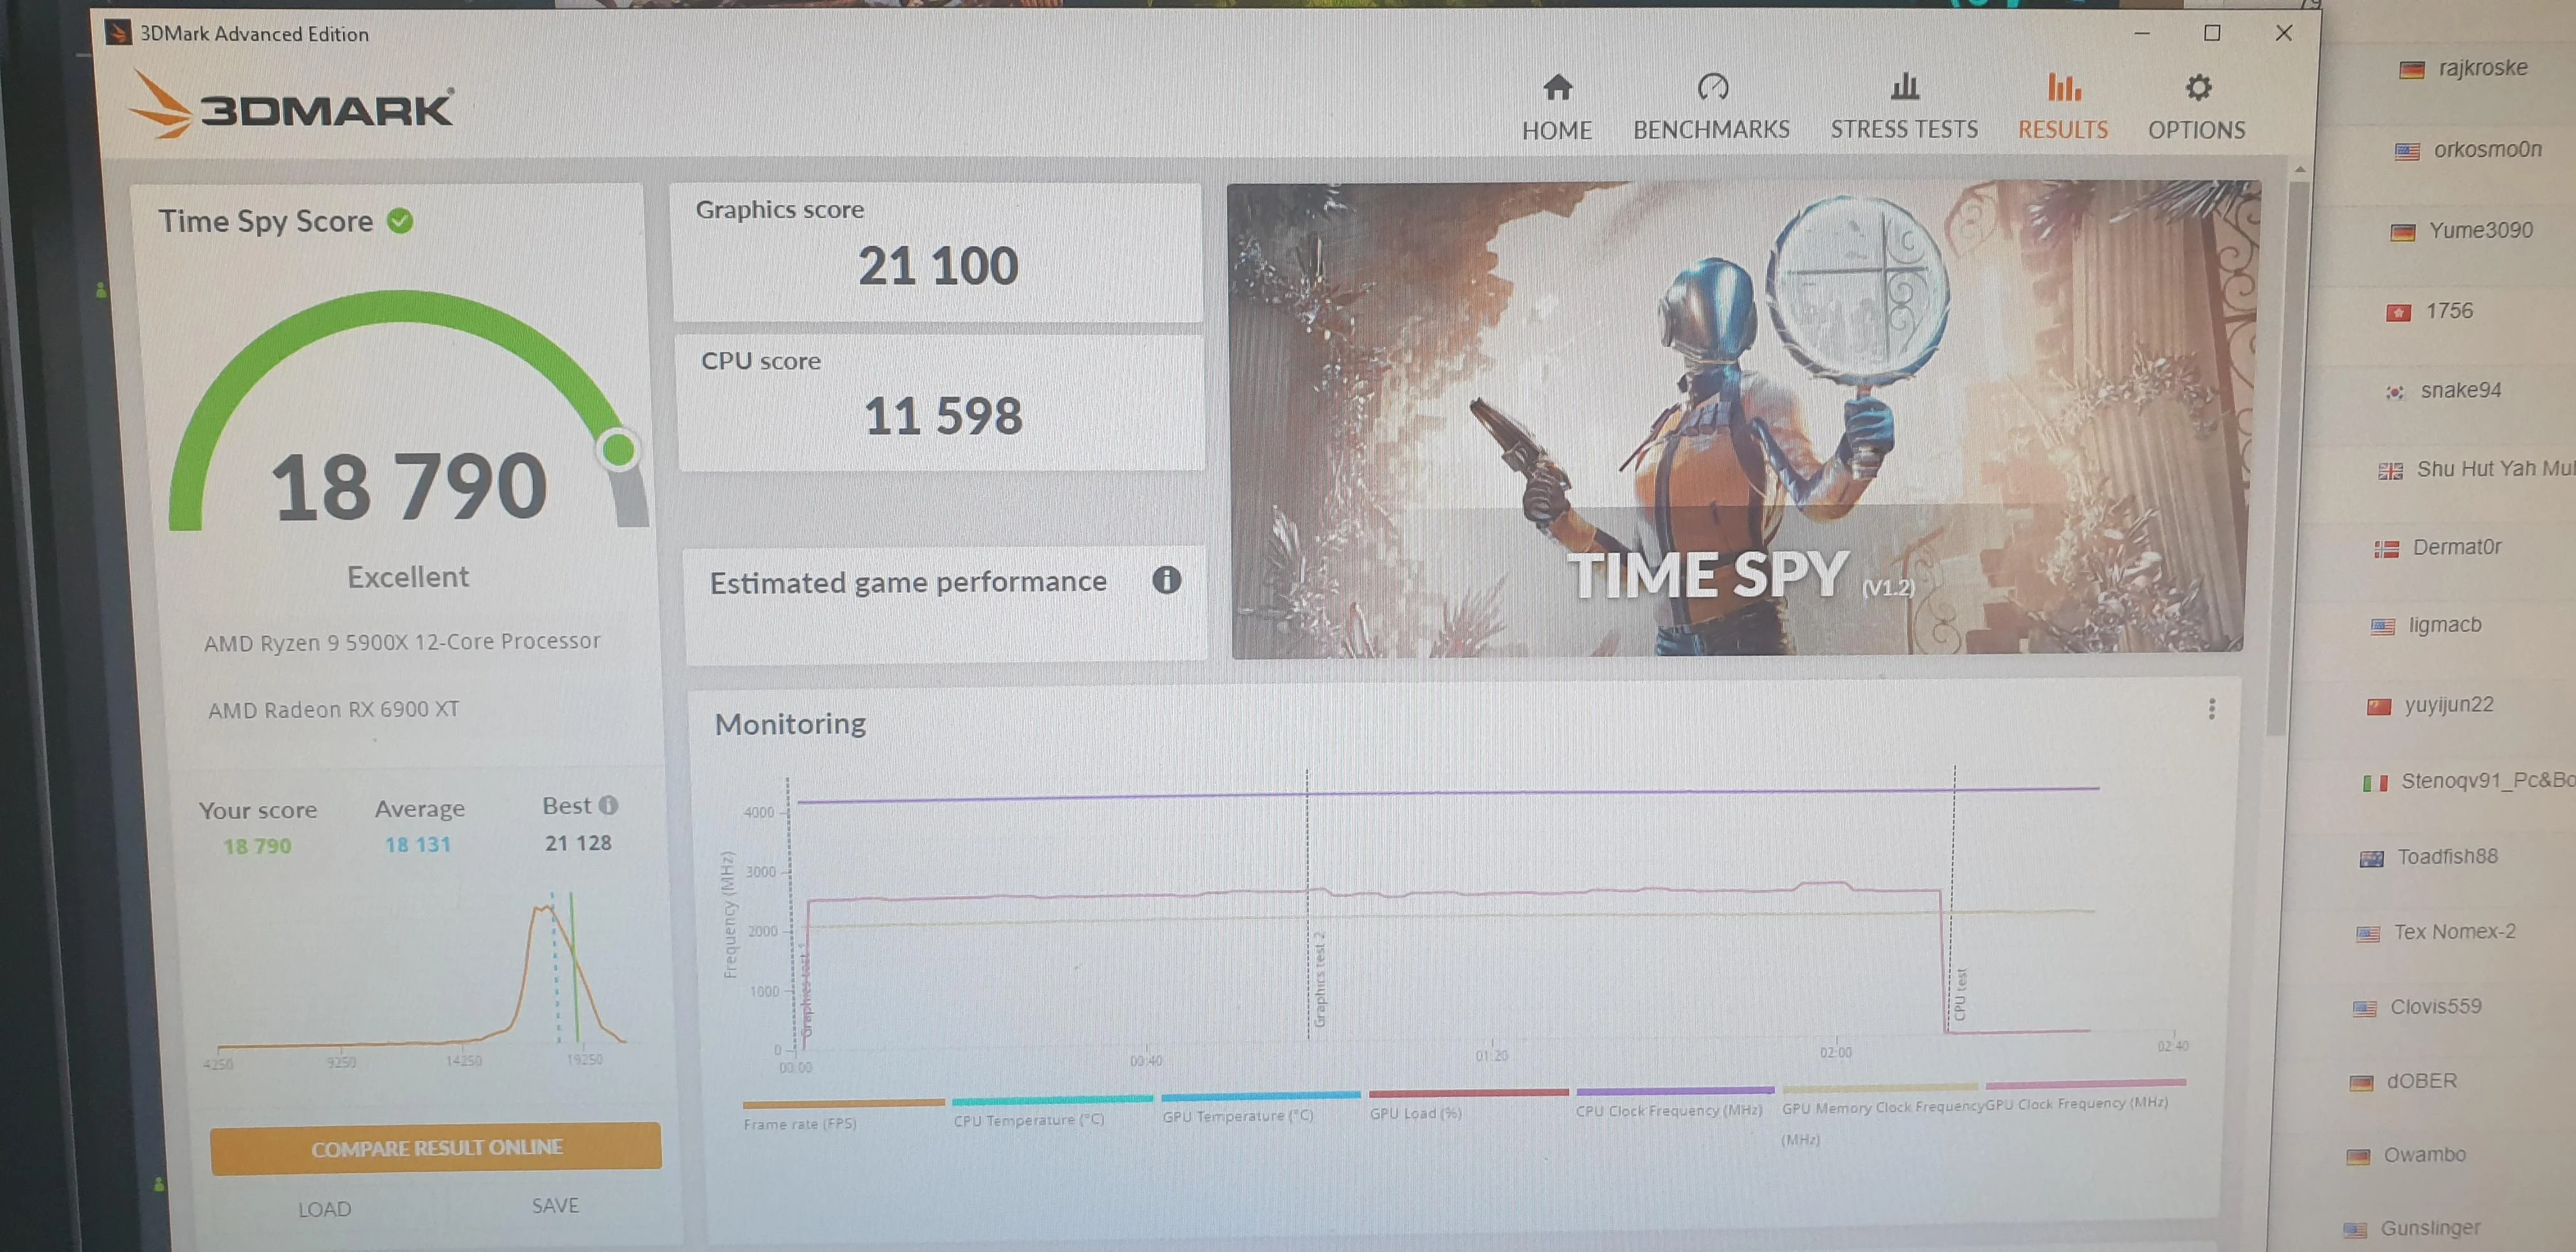Open the Options gear icon
This screenshot has width=2576, height=1252.
(2197, 88)
